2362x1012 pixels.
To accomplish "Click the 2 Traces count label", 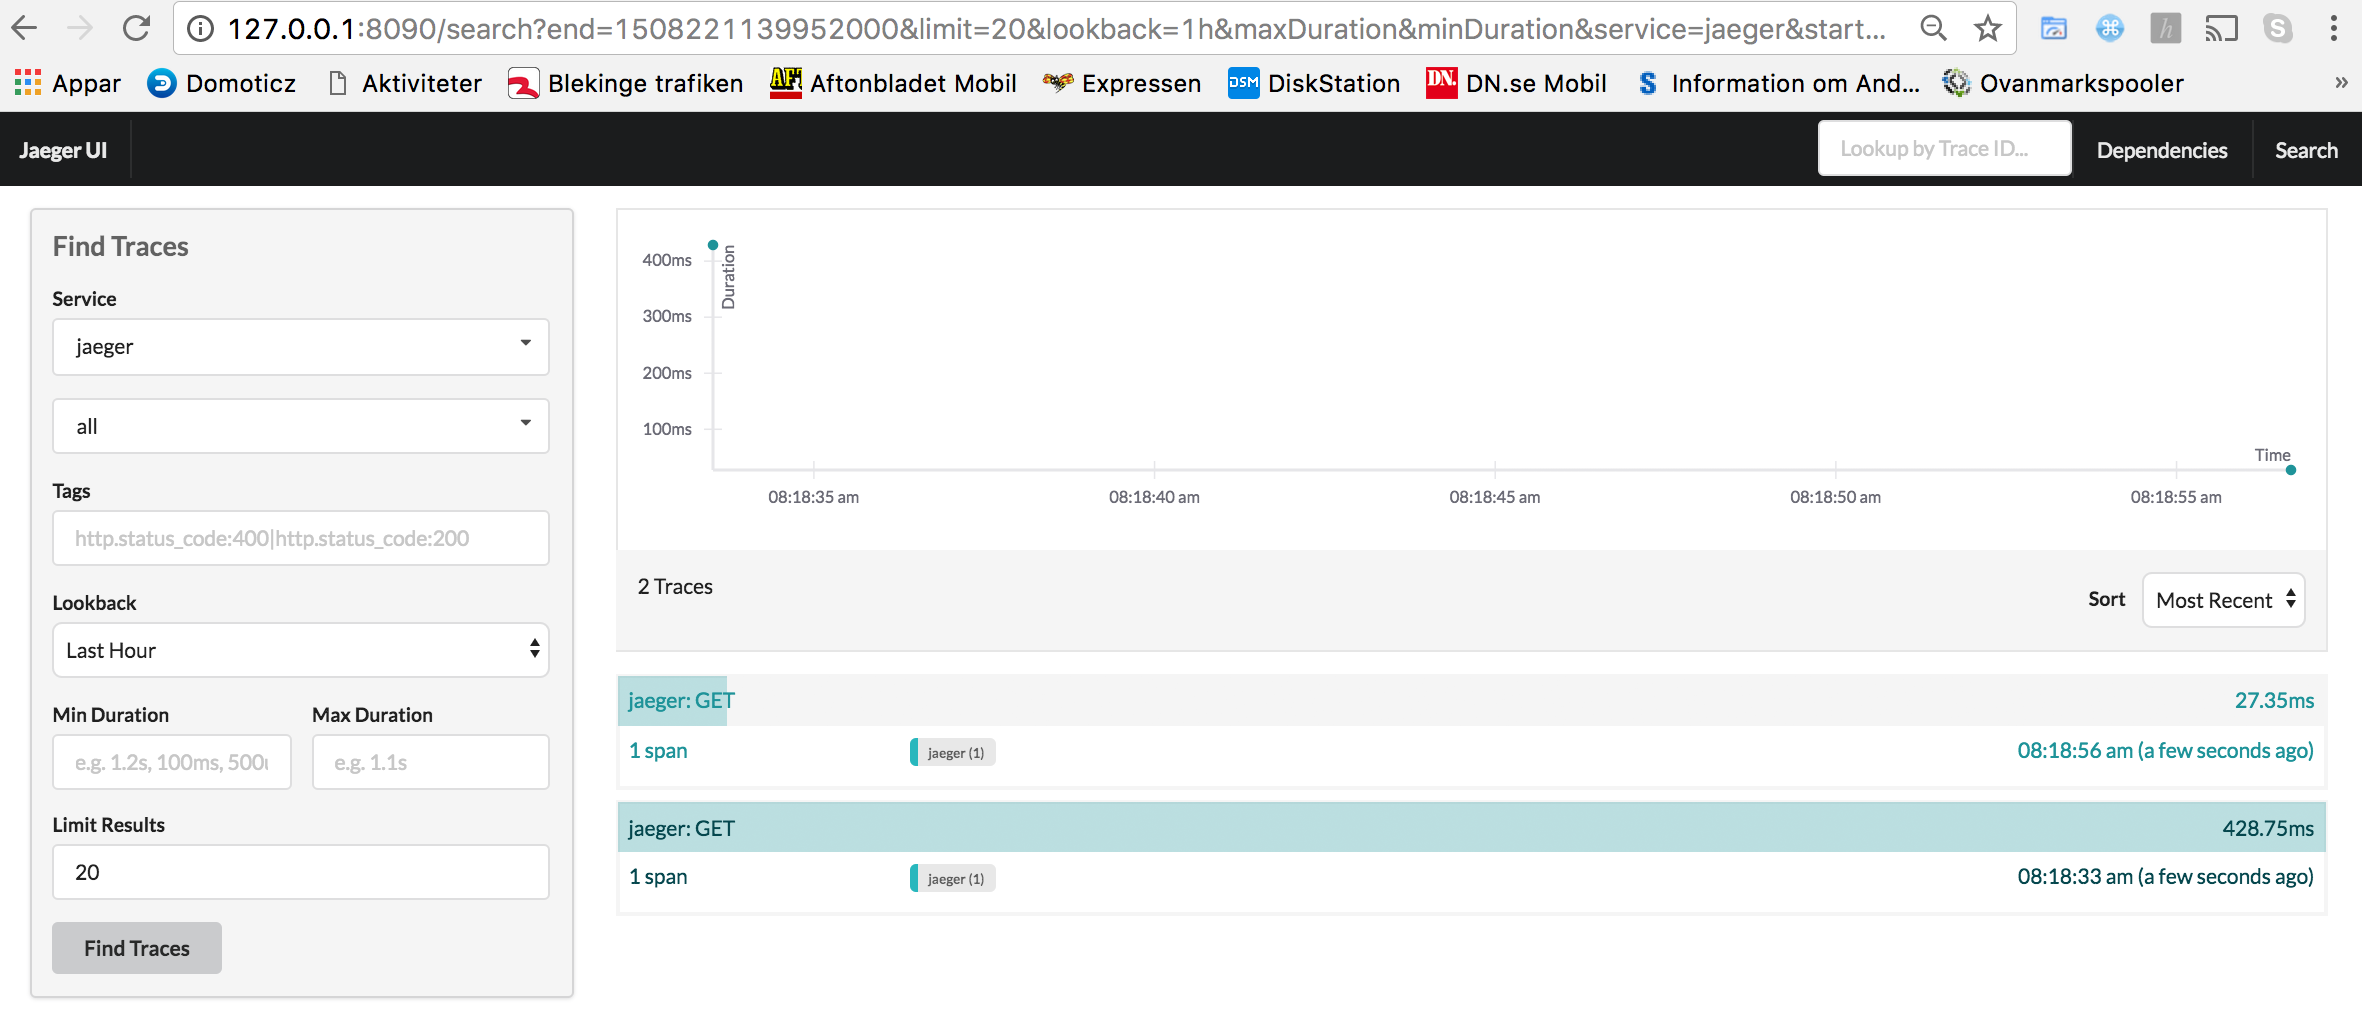I will (675, 587).
